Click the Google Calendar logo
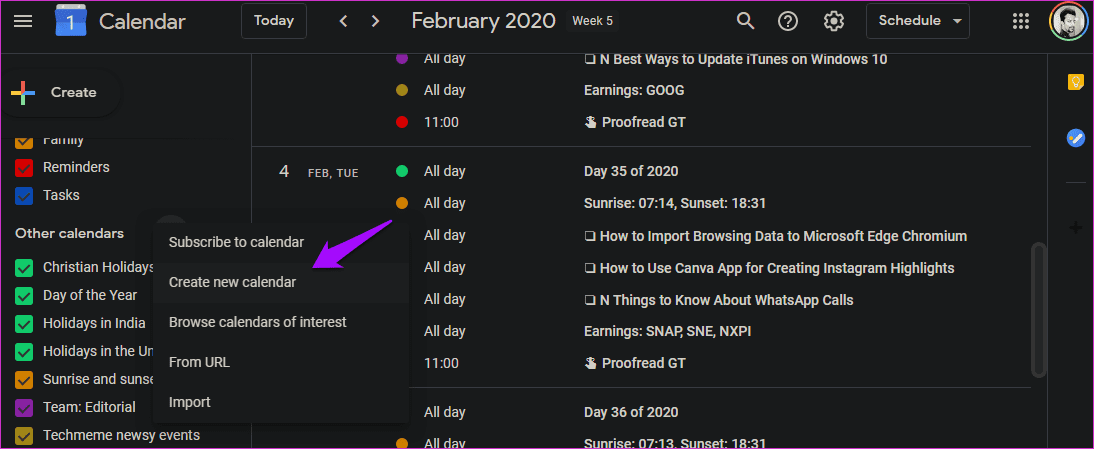Screen dimensions: 1094x449 70,22
